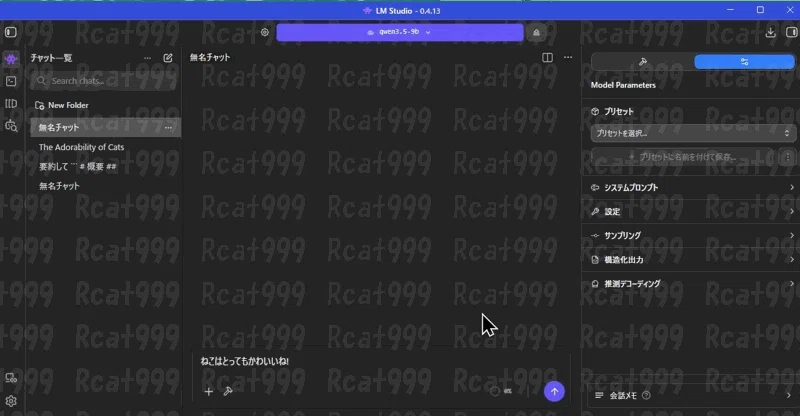Viewport: 800px width, 416px height.
Task: Open preset kebab menu beside the save field
Action: tap(788, 157)
